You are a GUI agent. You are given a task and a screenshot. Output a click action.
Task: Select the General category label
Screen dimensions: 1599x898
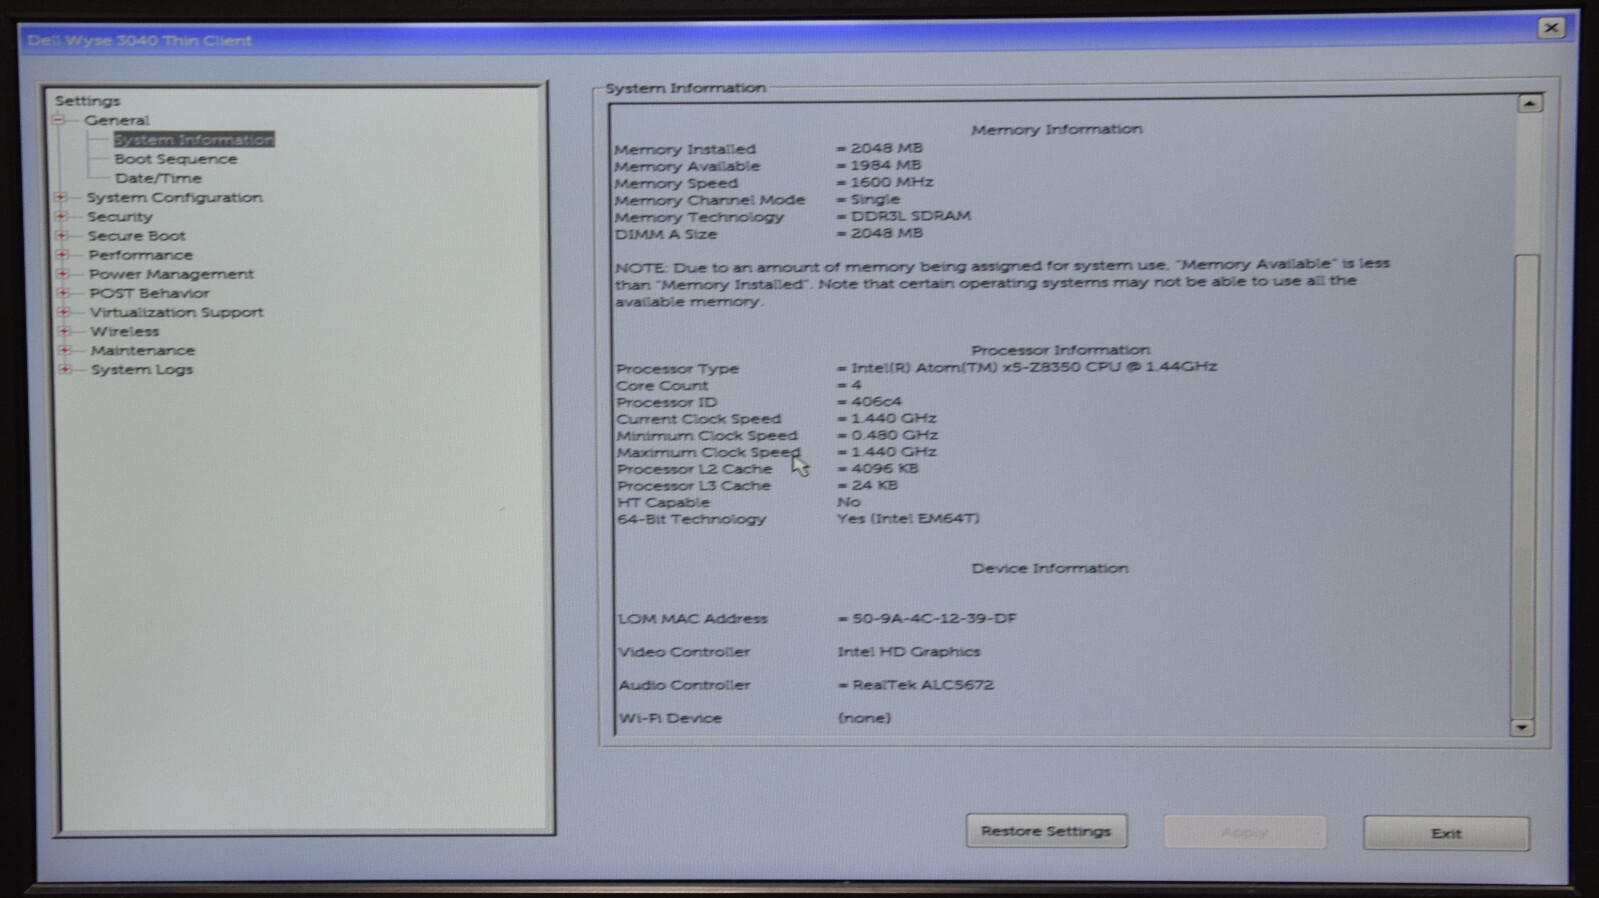point(117,120)
